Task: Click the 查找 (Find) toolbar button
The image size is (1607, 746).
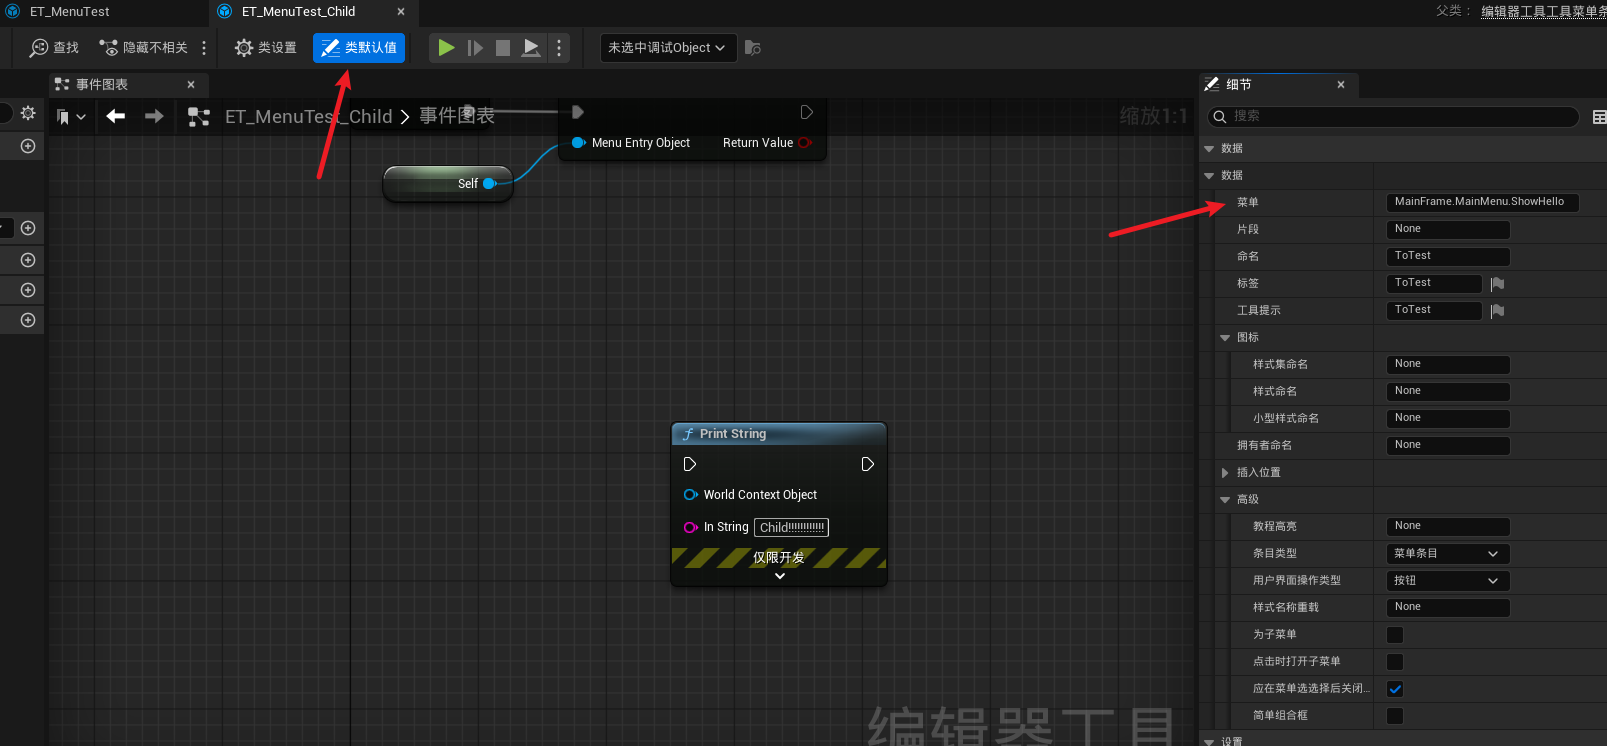Action: 54,48
